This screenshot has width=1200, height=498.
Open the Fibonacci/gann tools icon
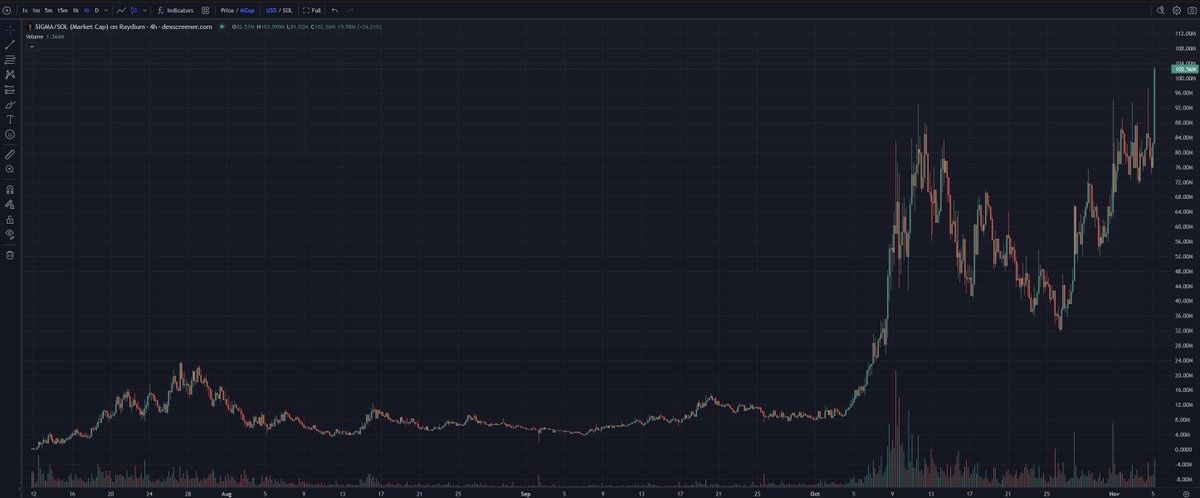[10, 60]
